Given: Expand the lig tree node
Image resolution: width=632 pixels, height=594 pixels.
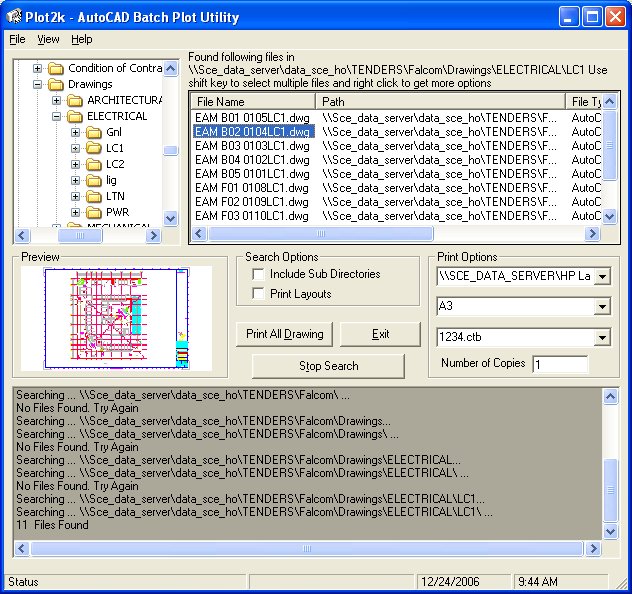Looking at the screenshot, I should 75,180.
